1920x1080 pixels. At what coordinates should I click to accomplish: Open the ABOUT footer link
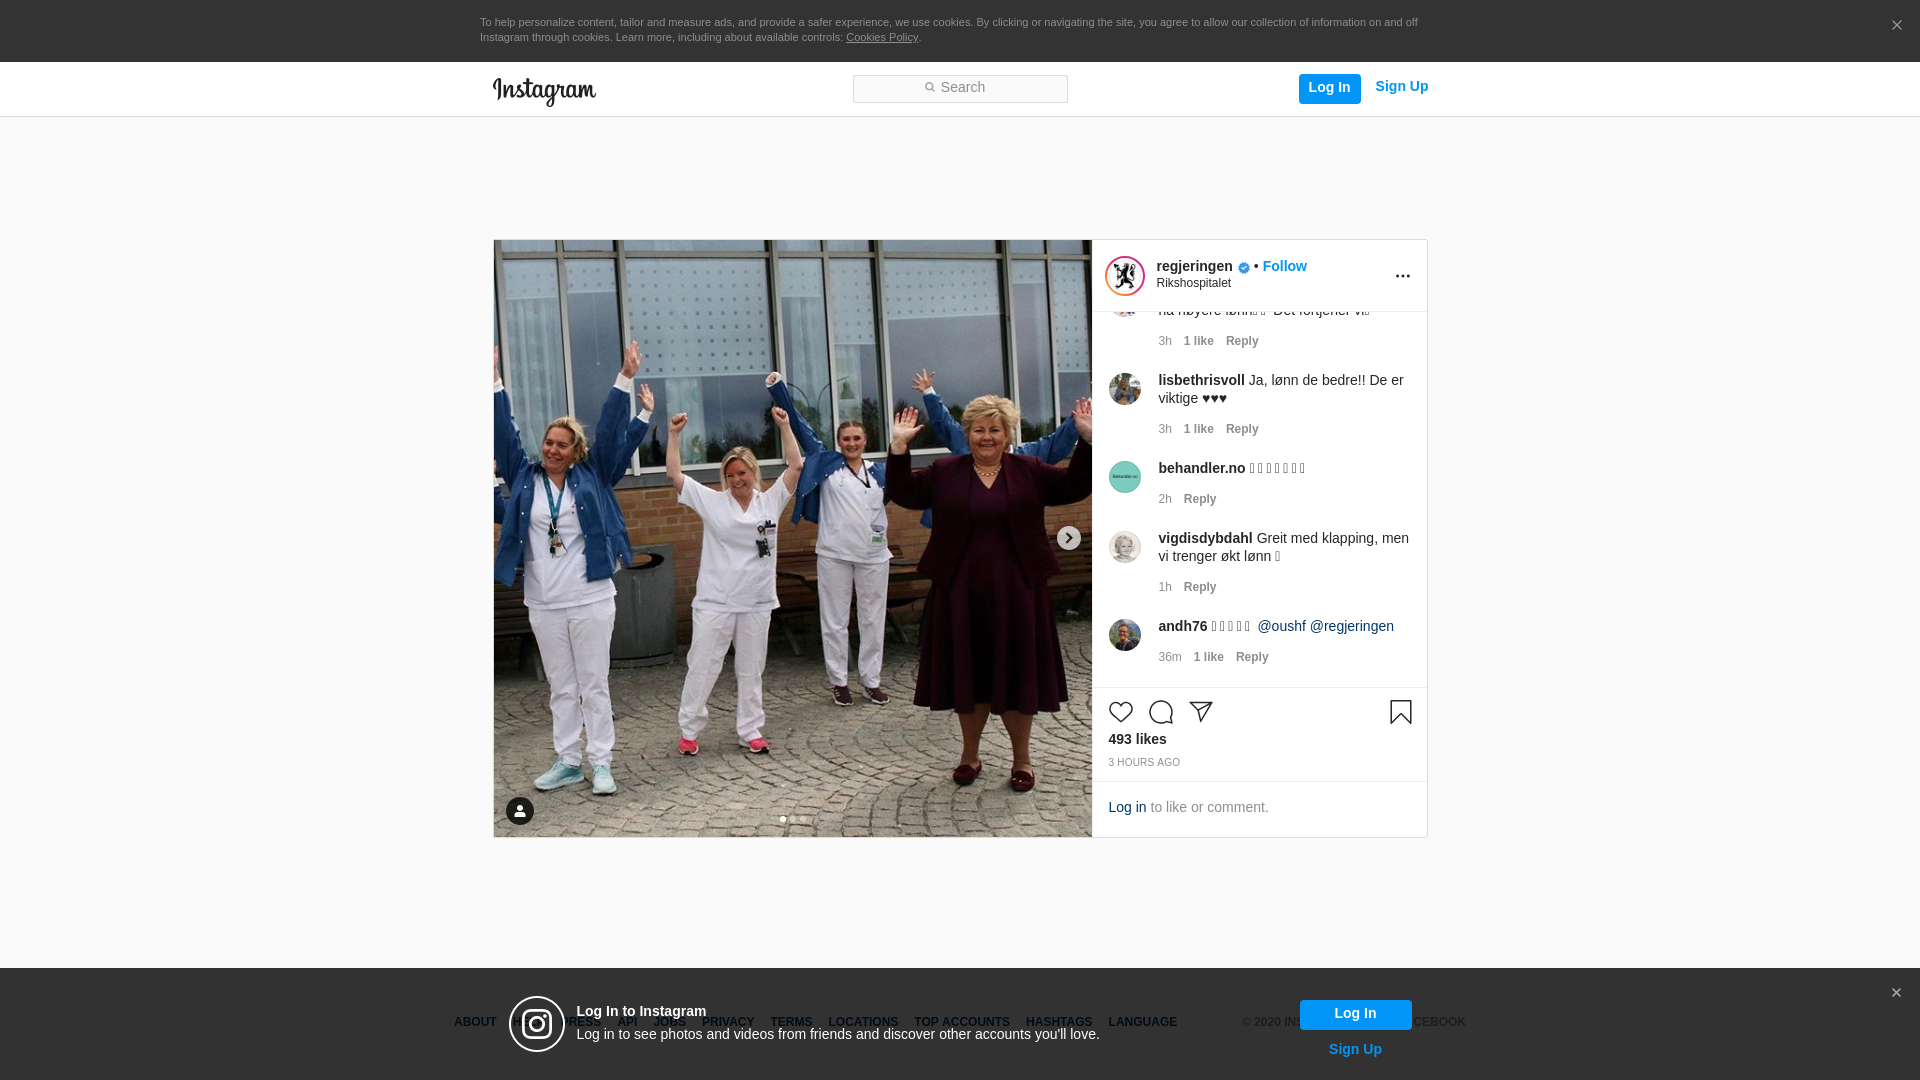point(475,1022)
